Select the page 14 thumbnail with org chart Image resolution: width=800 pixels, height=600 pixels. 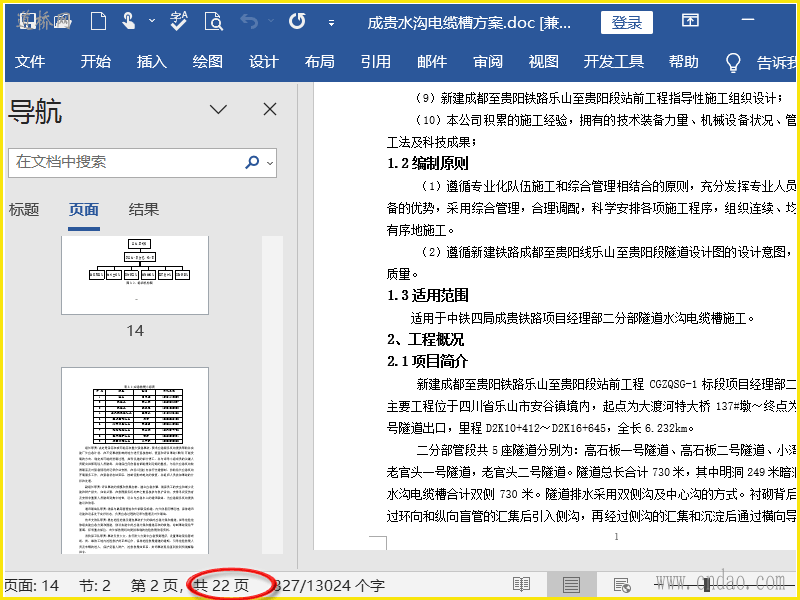135,275
